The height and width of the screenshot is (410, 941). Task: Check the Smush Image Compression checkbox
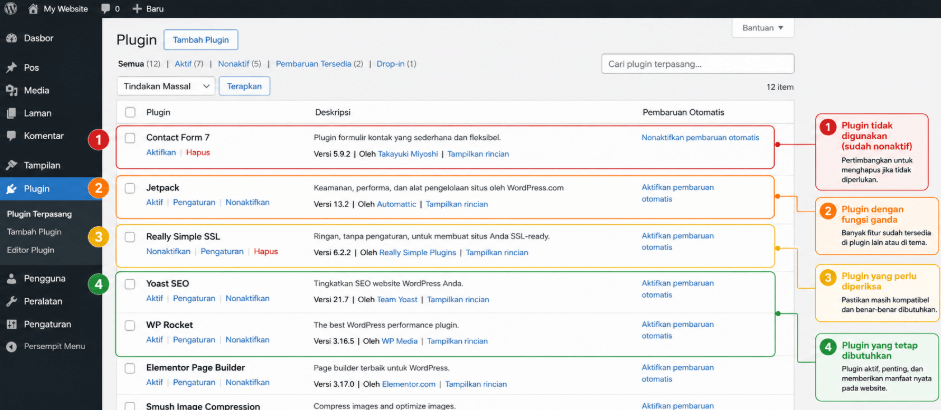coord(130,405)
